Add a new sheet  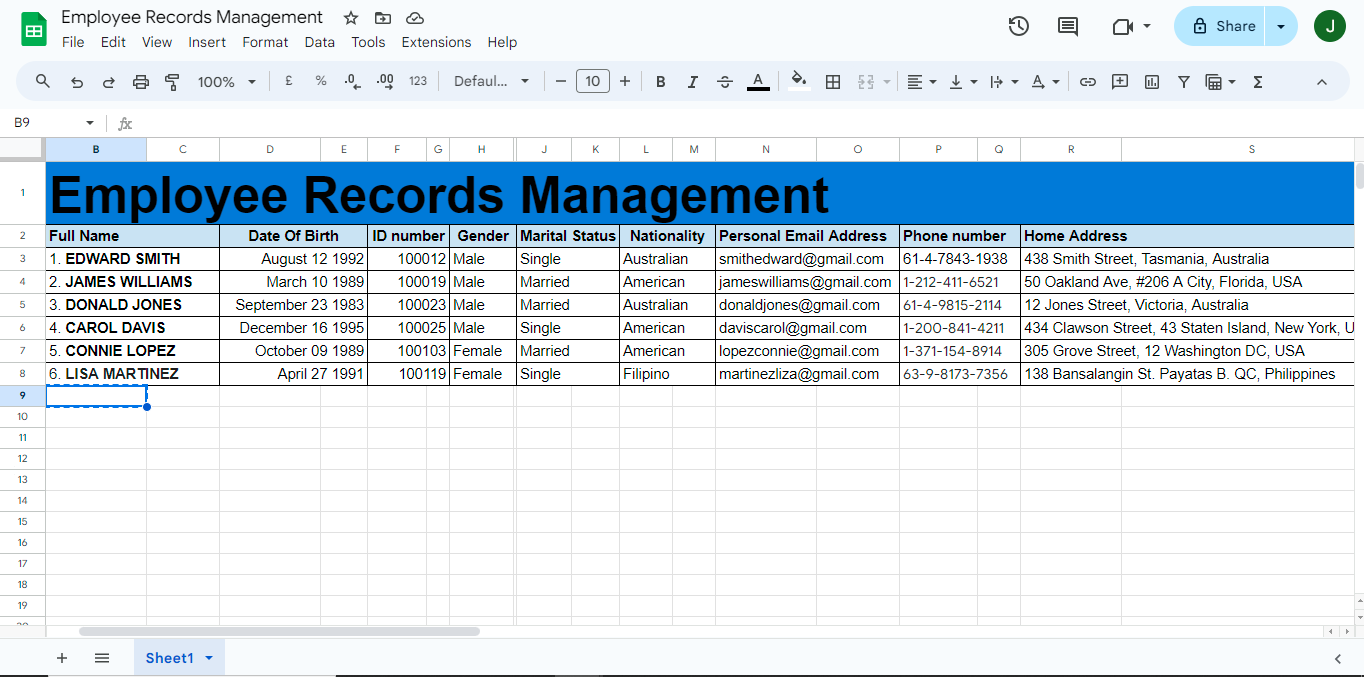(62, 658)
